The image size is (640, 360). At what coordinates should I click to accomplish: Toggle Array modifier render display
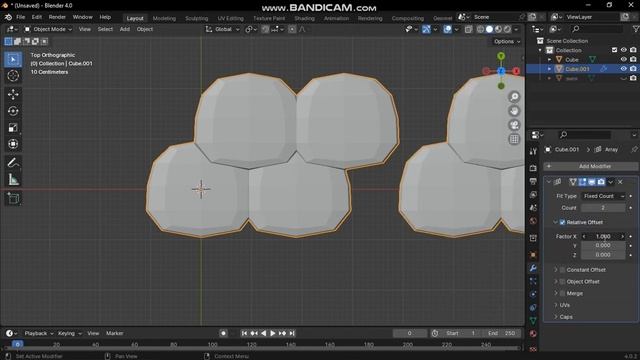[601, 182]
